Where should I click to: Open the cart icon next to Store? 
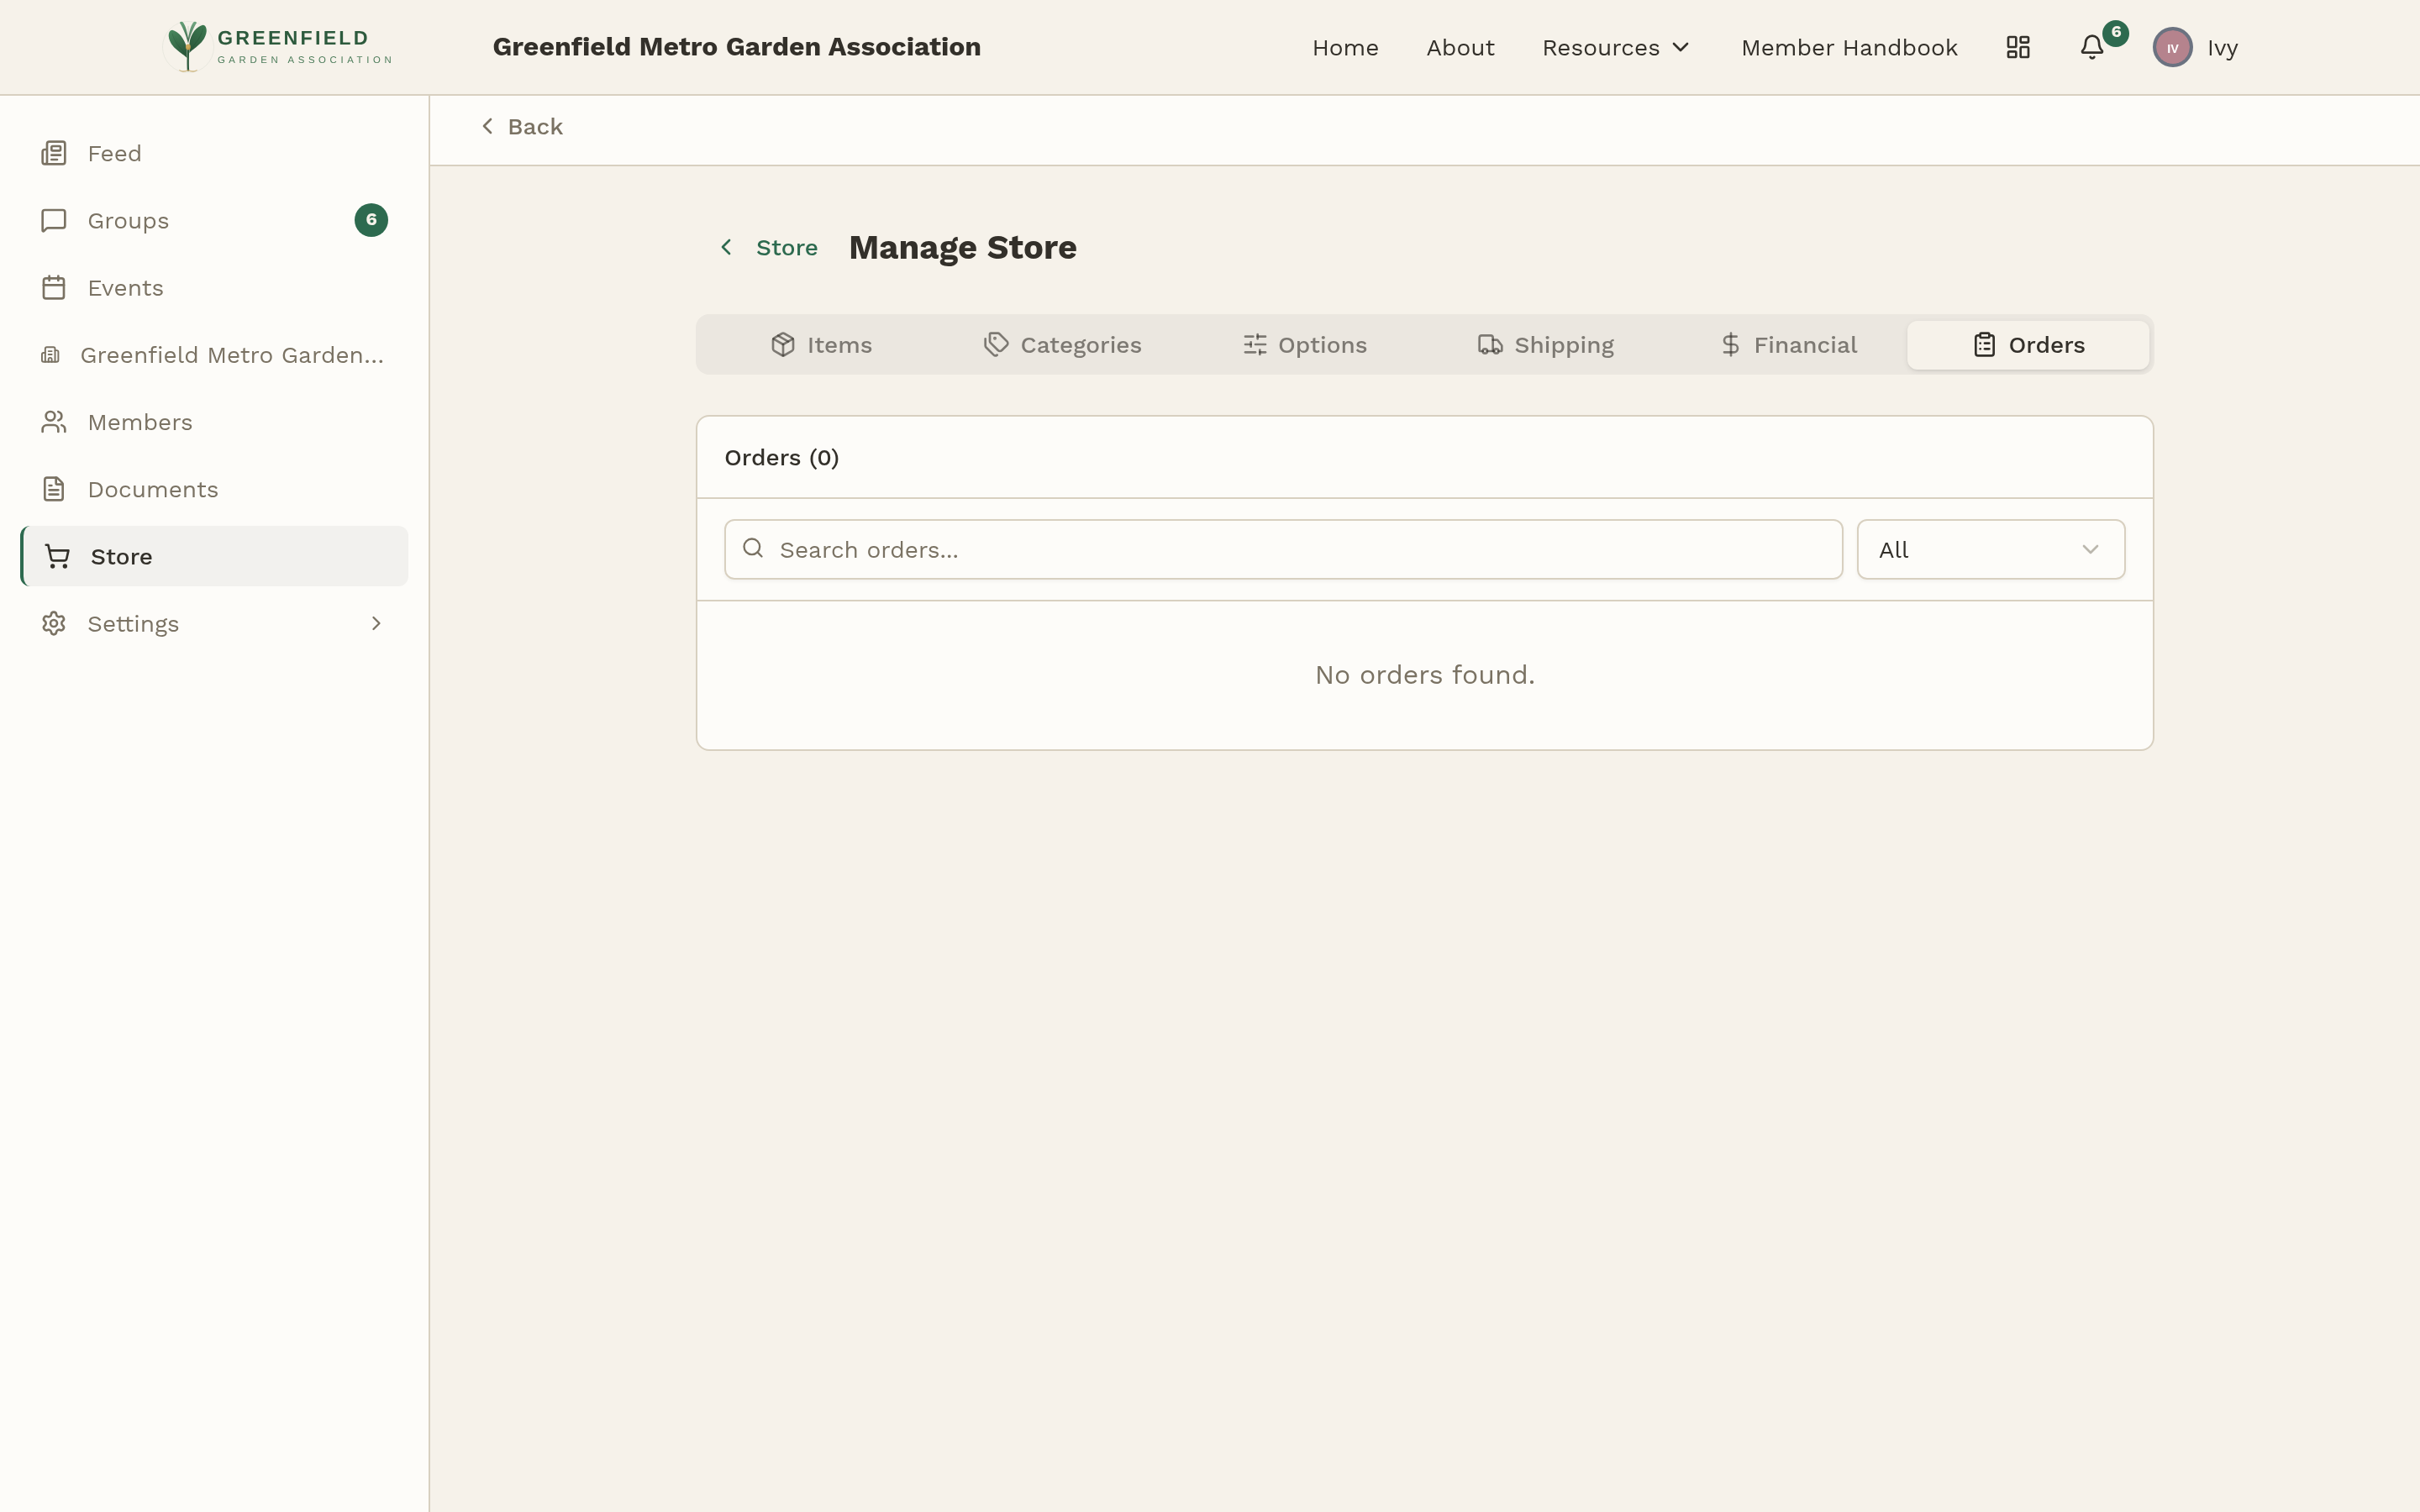point(56,556)
